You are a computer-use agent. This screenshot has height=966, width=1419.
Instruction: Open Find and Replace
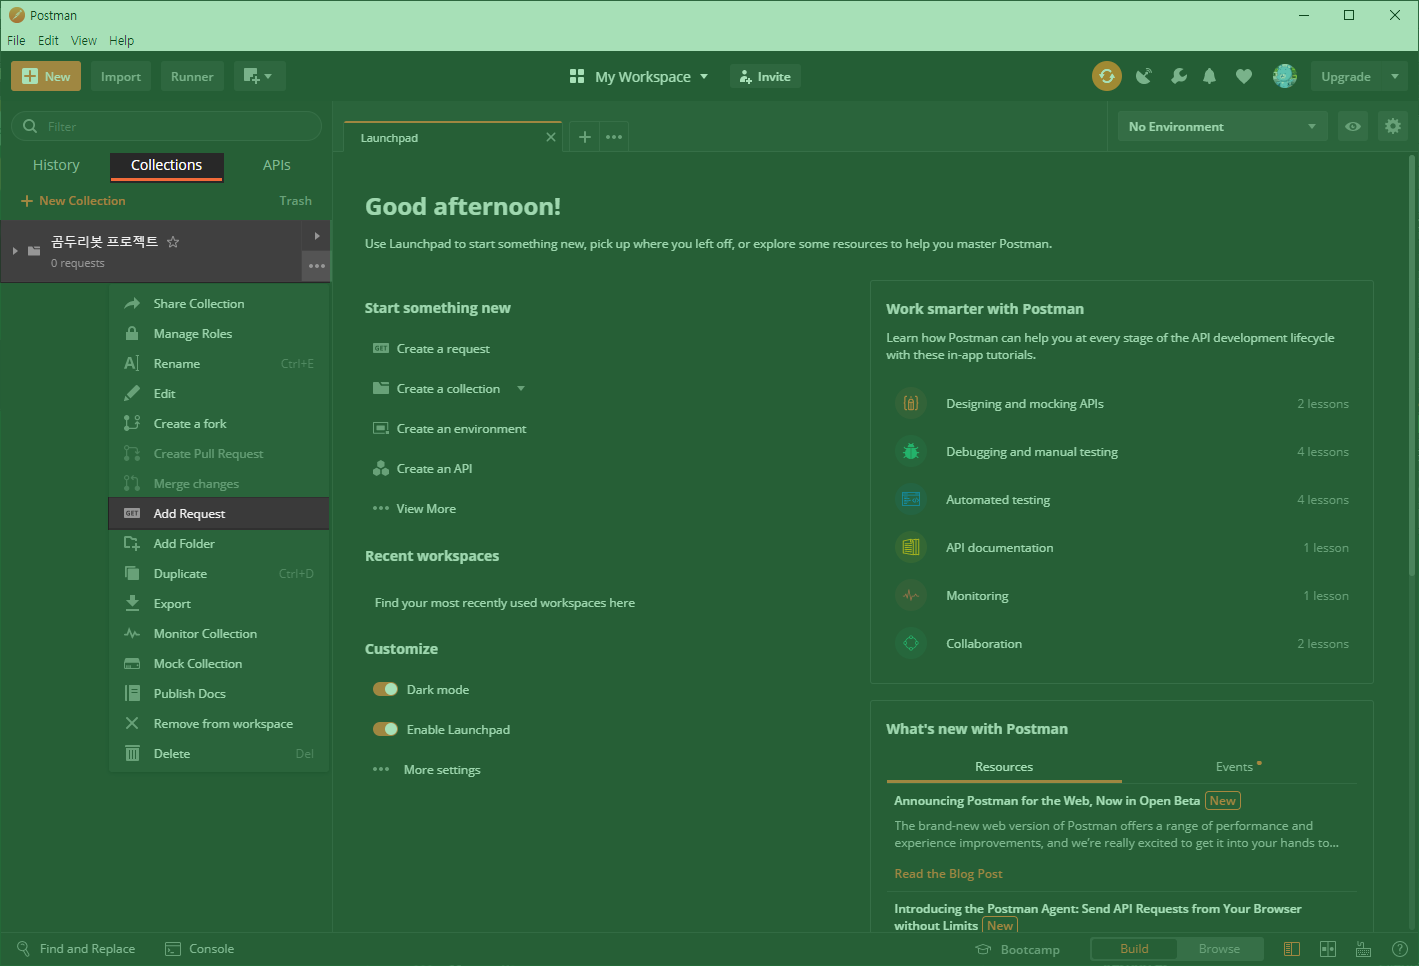coord(76,949)
